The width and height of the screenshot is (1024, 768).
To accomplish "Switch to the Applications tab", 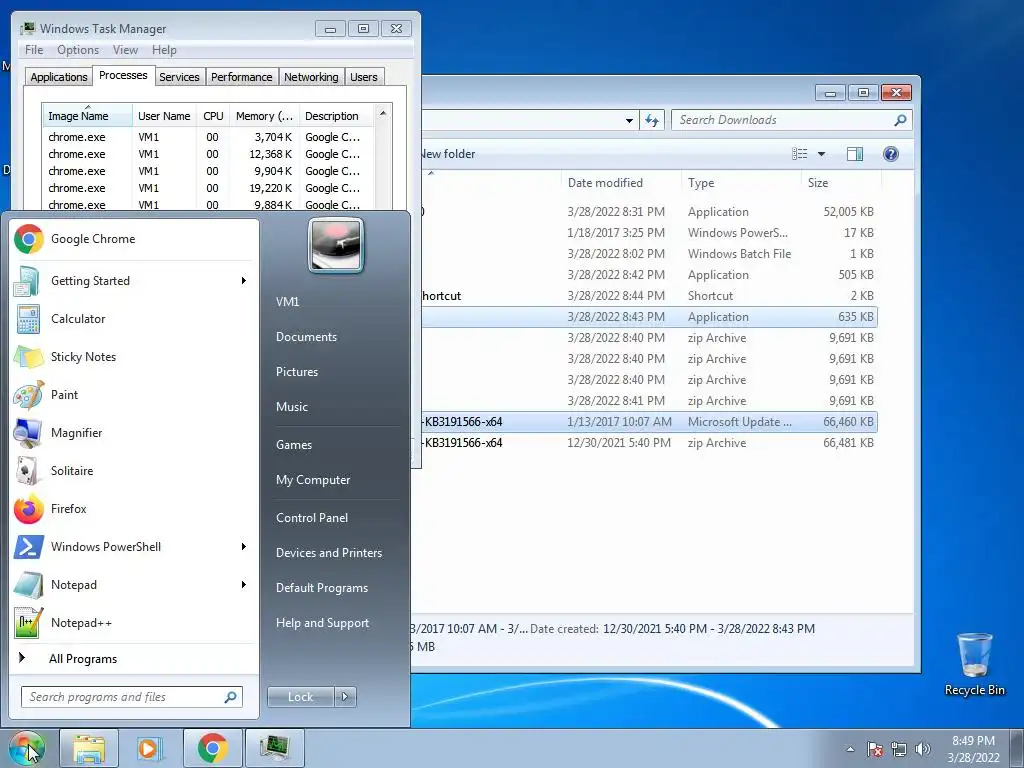I will 59,77.
